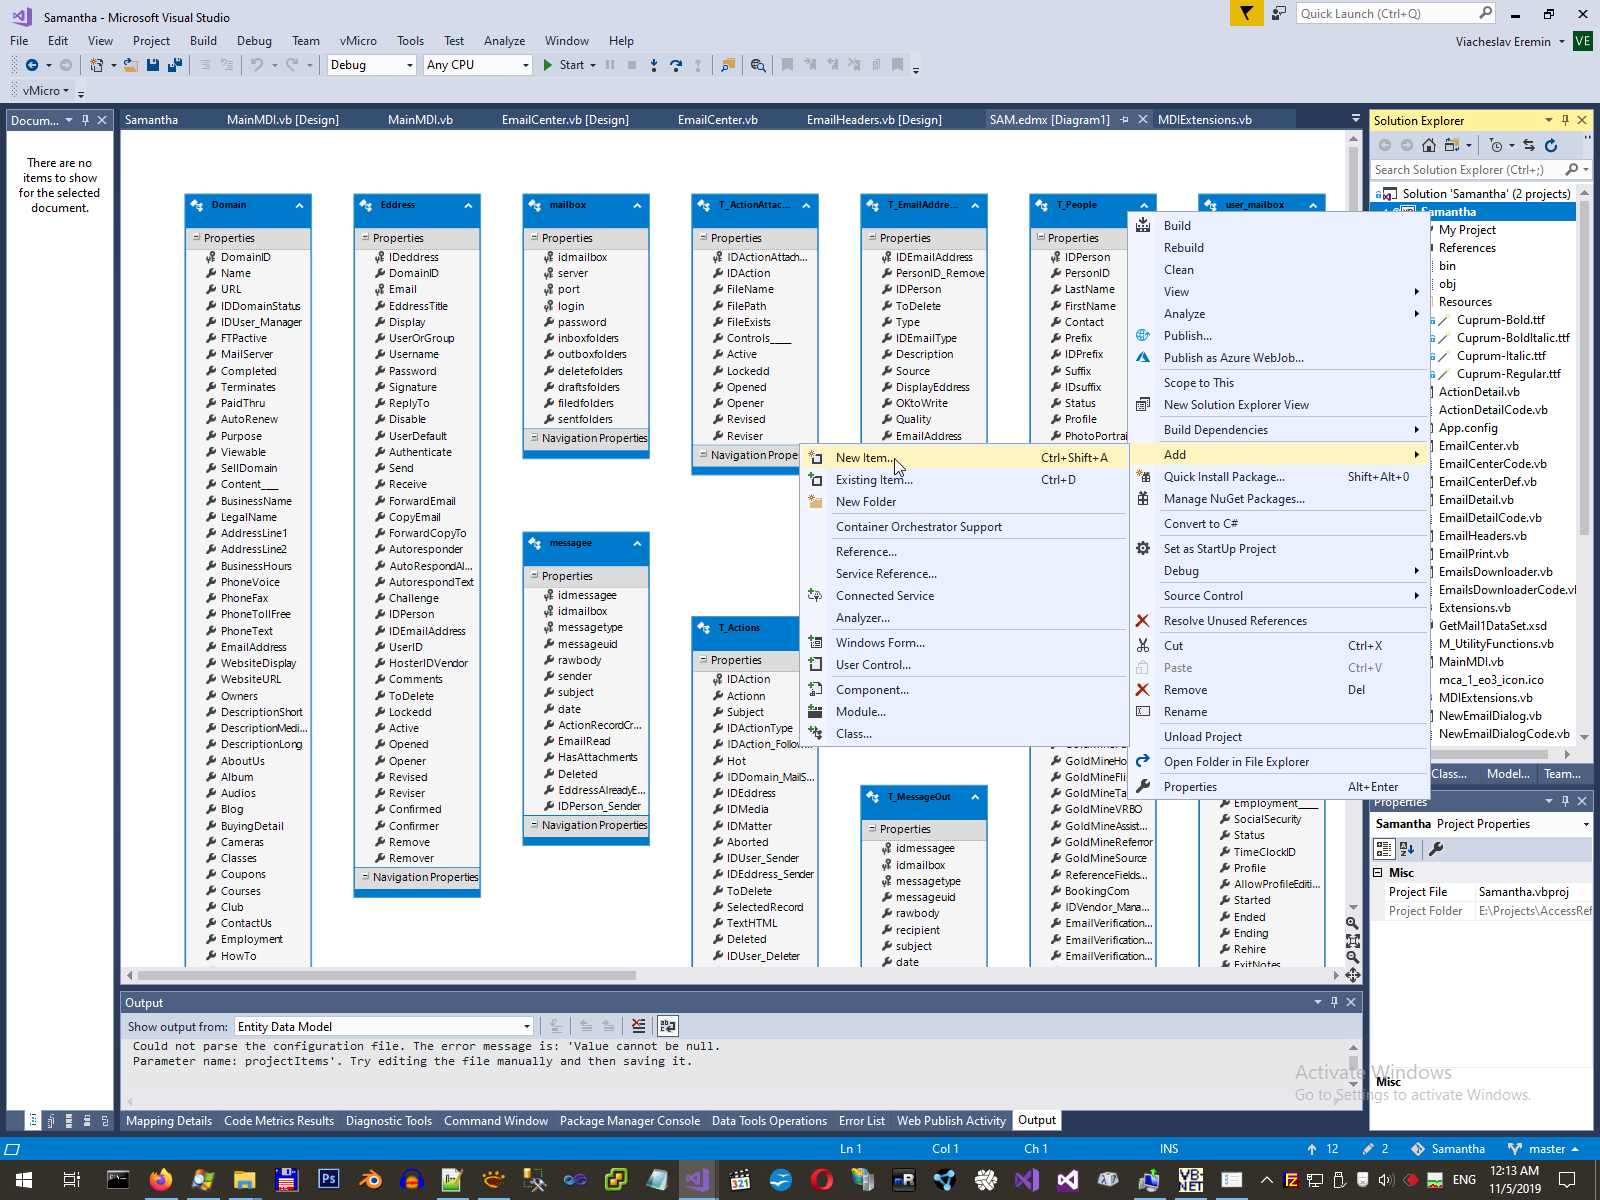Viewport: 1600px width, 1200px height.
Task: Collapse Properties section of T_People entity
Action: [1041, 238]
